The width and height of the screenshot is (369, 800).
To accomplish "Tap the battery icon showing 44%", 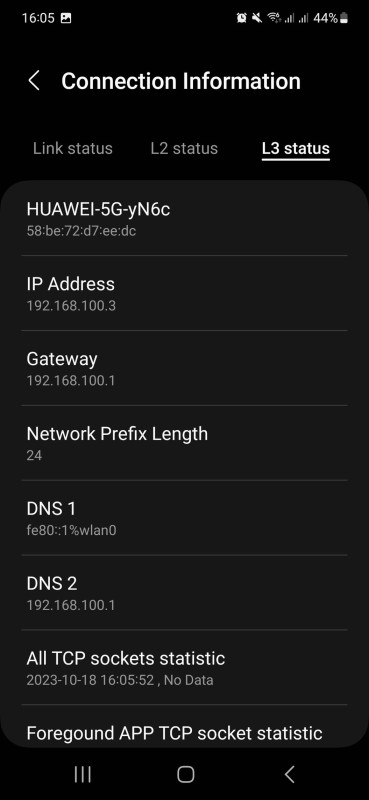I will (344, 18).
